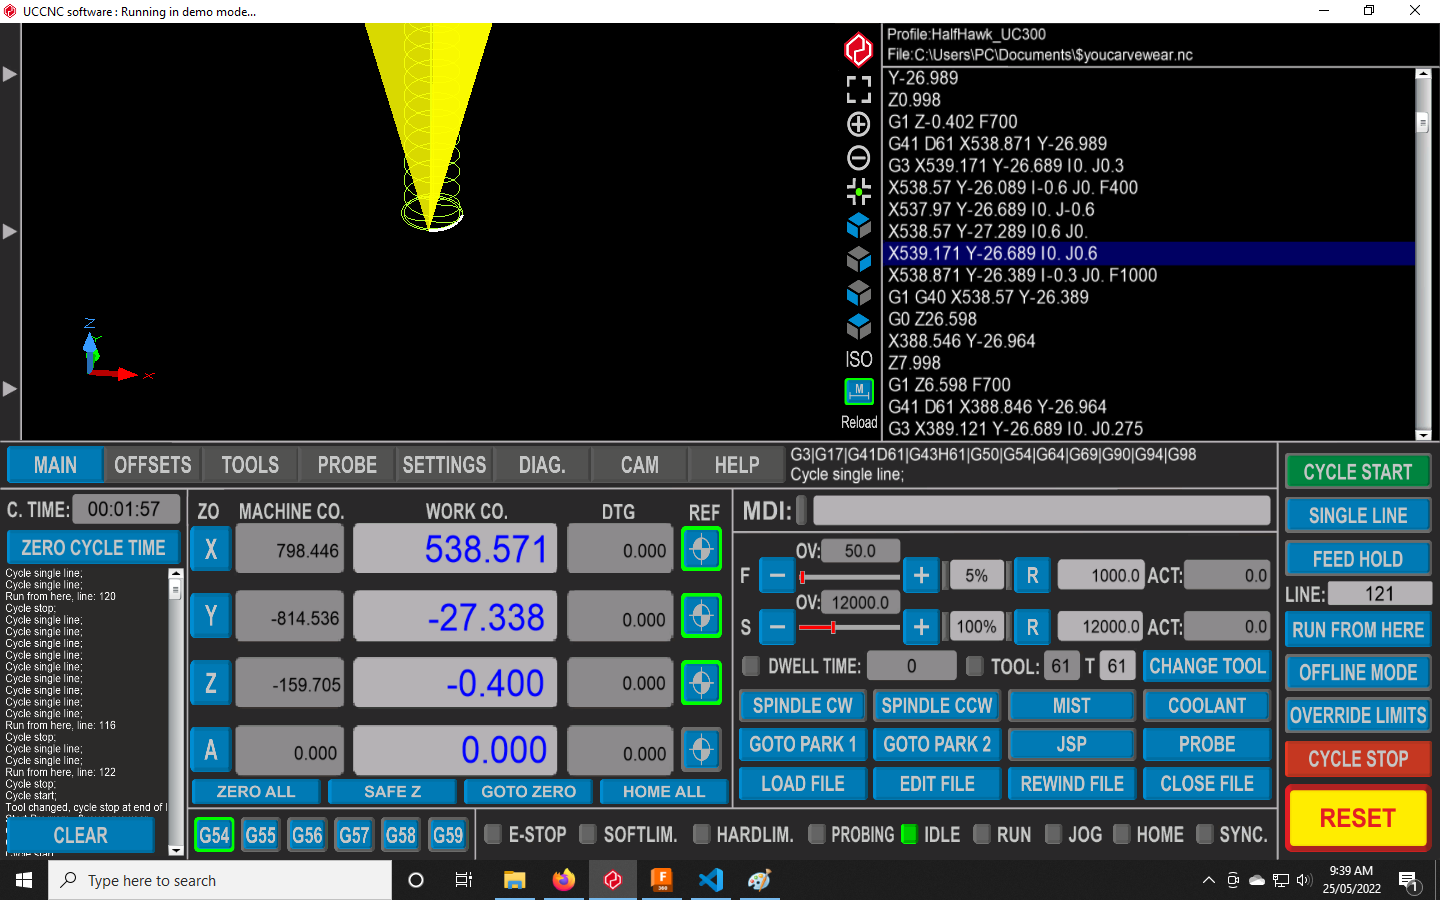Open the Windows Start menu
Image resolution: width=1440 pixels, height=900 pixels.
coord(24,880)
